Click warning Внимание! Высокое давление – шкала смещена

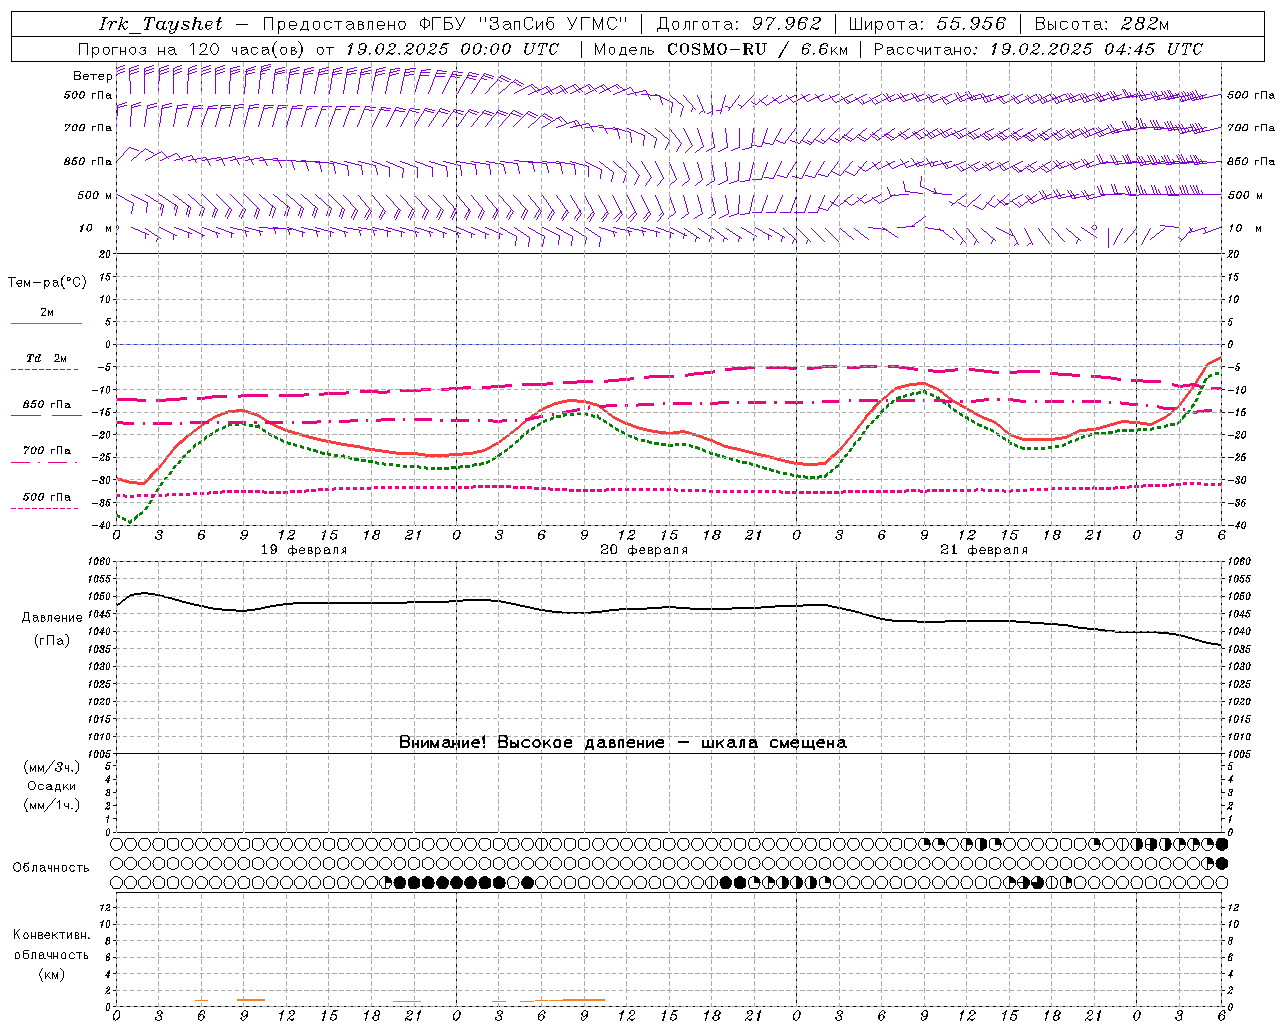click(x=623, y=743)
